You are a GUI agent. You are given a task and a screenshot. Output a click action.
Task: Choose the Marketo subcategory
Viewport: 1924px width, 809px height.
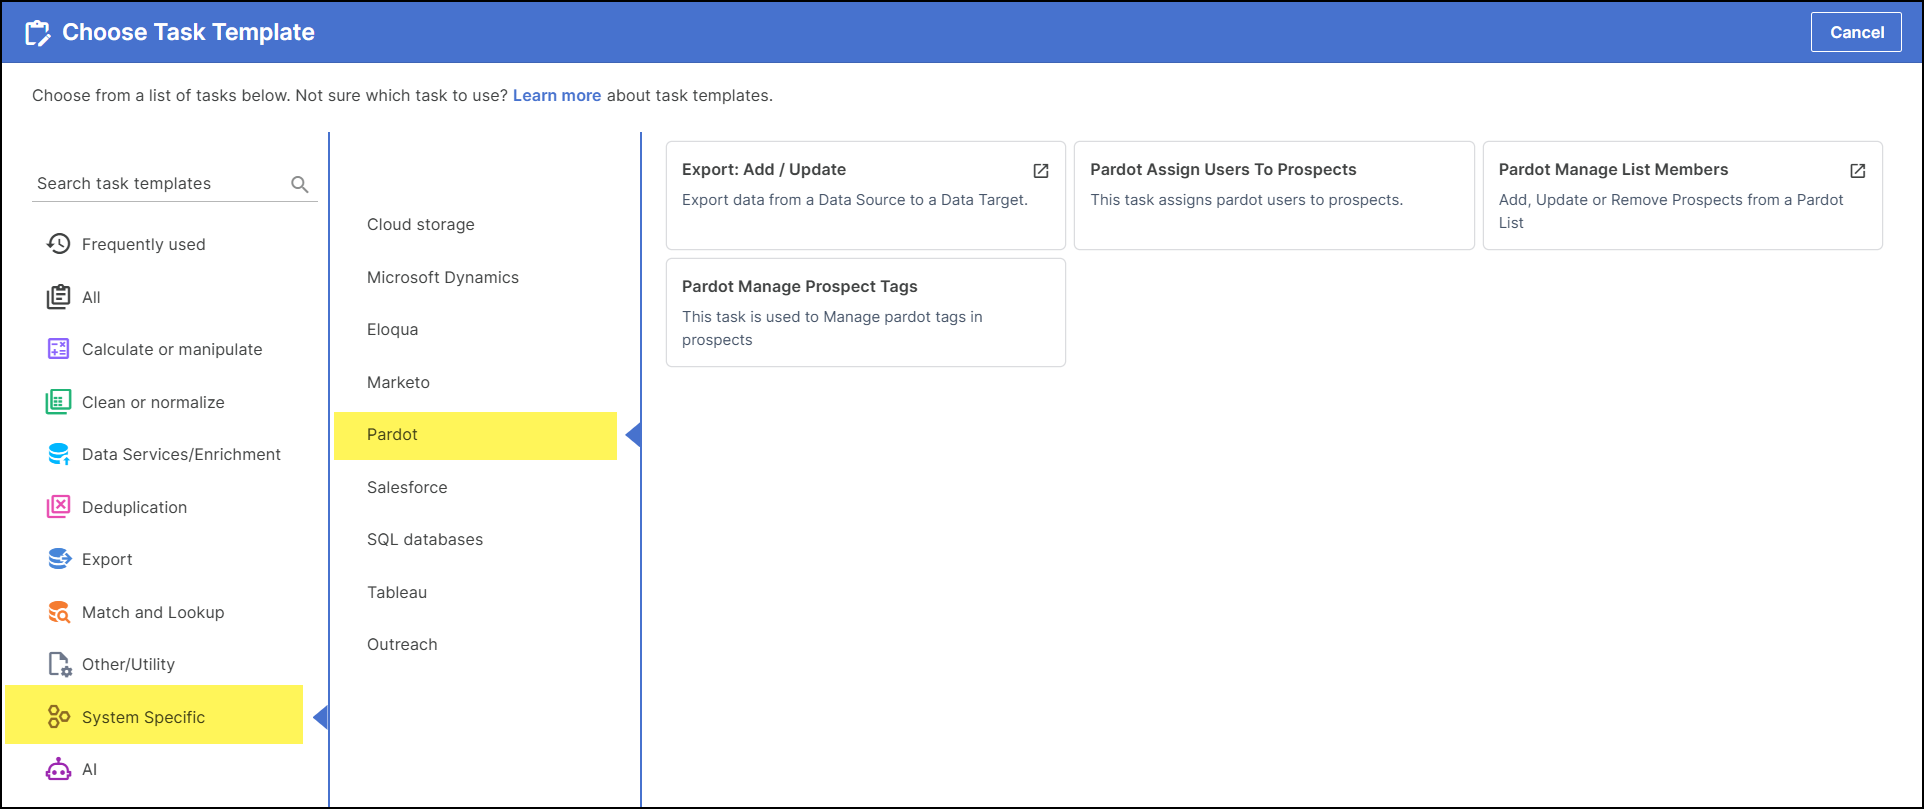tap(398, 382)
